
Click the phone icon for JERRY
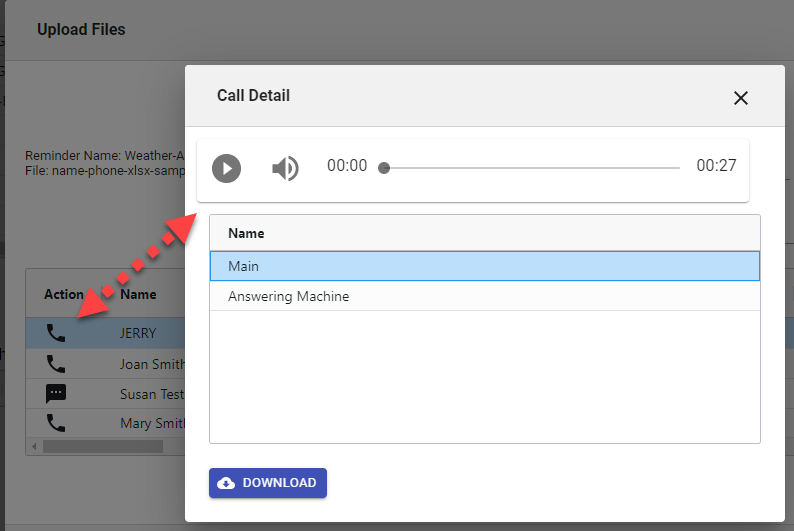pyautogui.click(x=56, y=333)
